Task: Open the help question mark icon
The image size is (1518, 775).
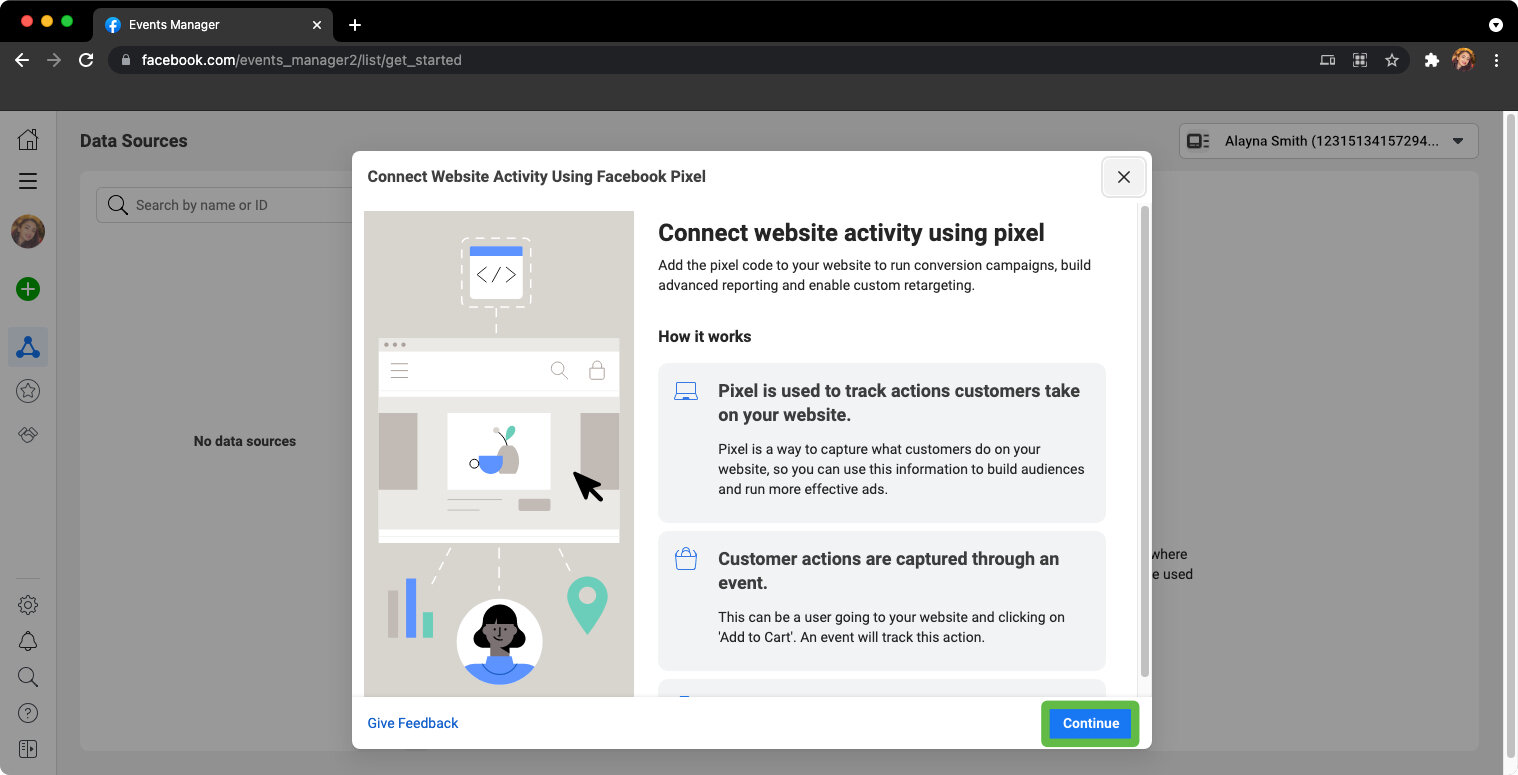Action: click(28, 713)
